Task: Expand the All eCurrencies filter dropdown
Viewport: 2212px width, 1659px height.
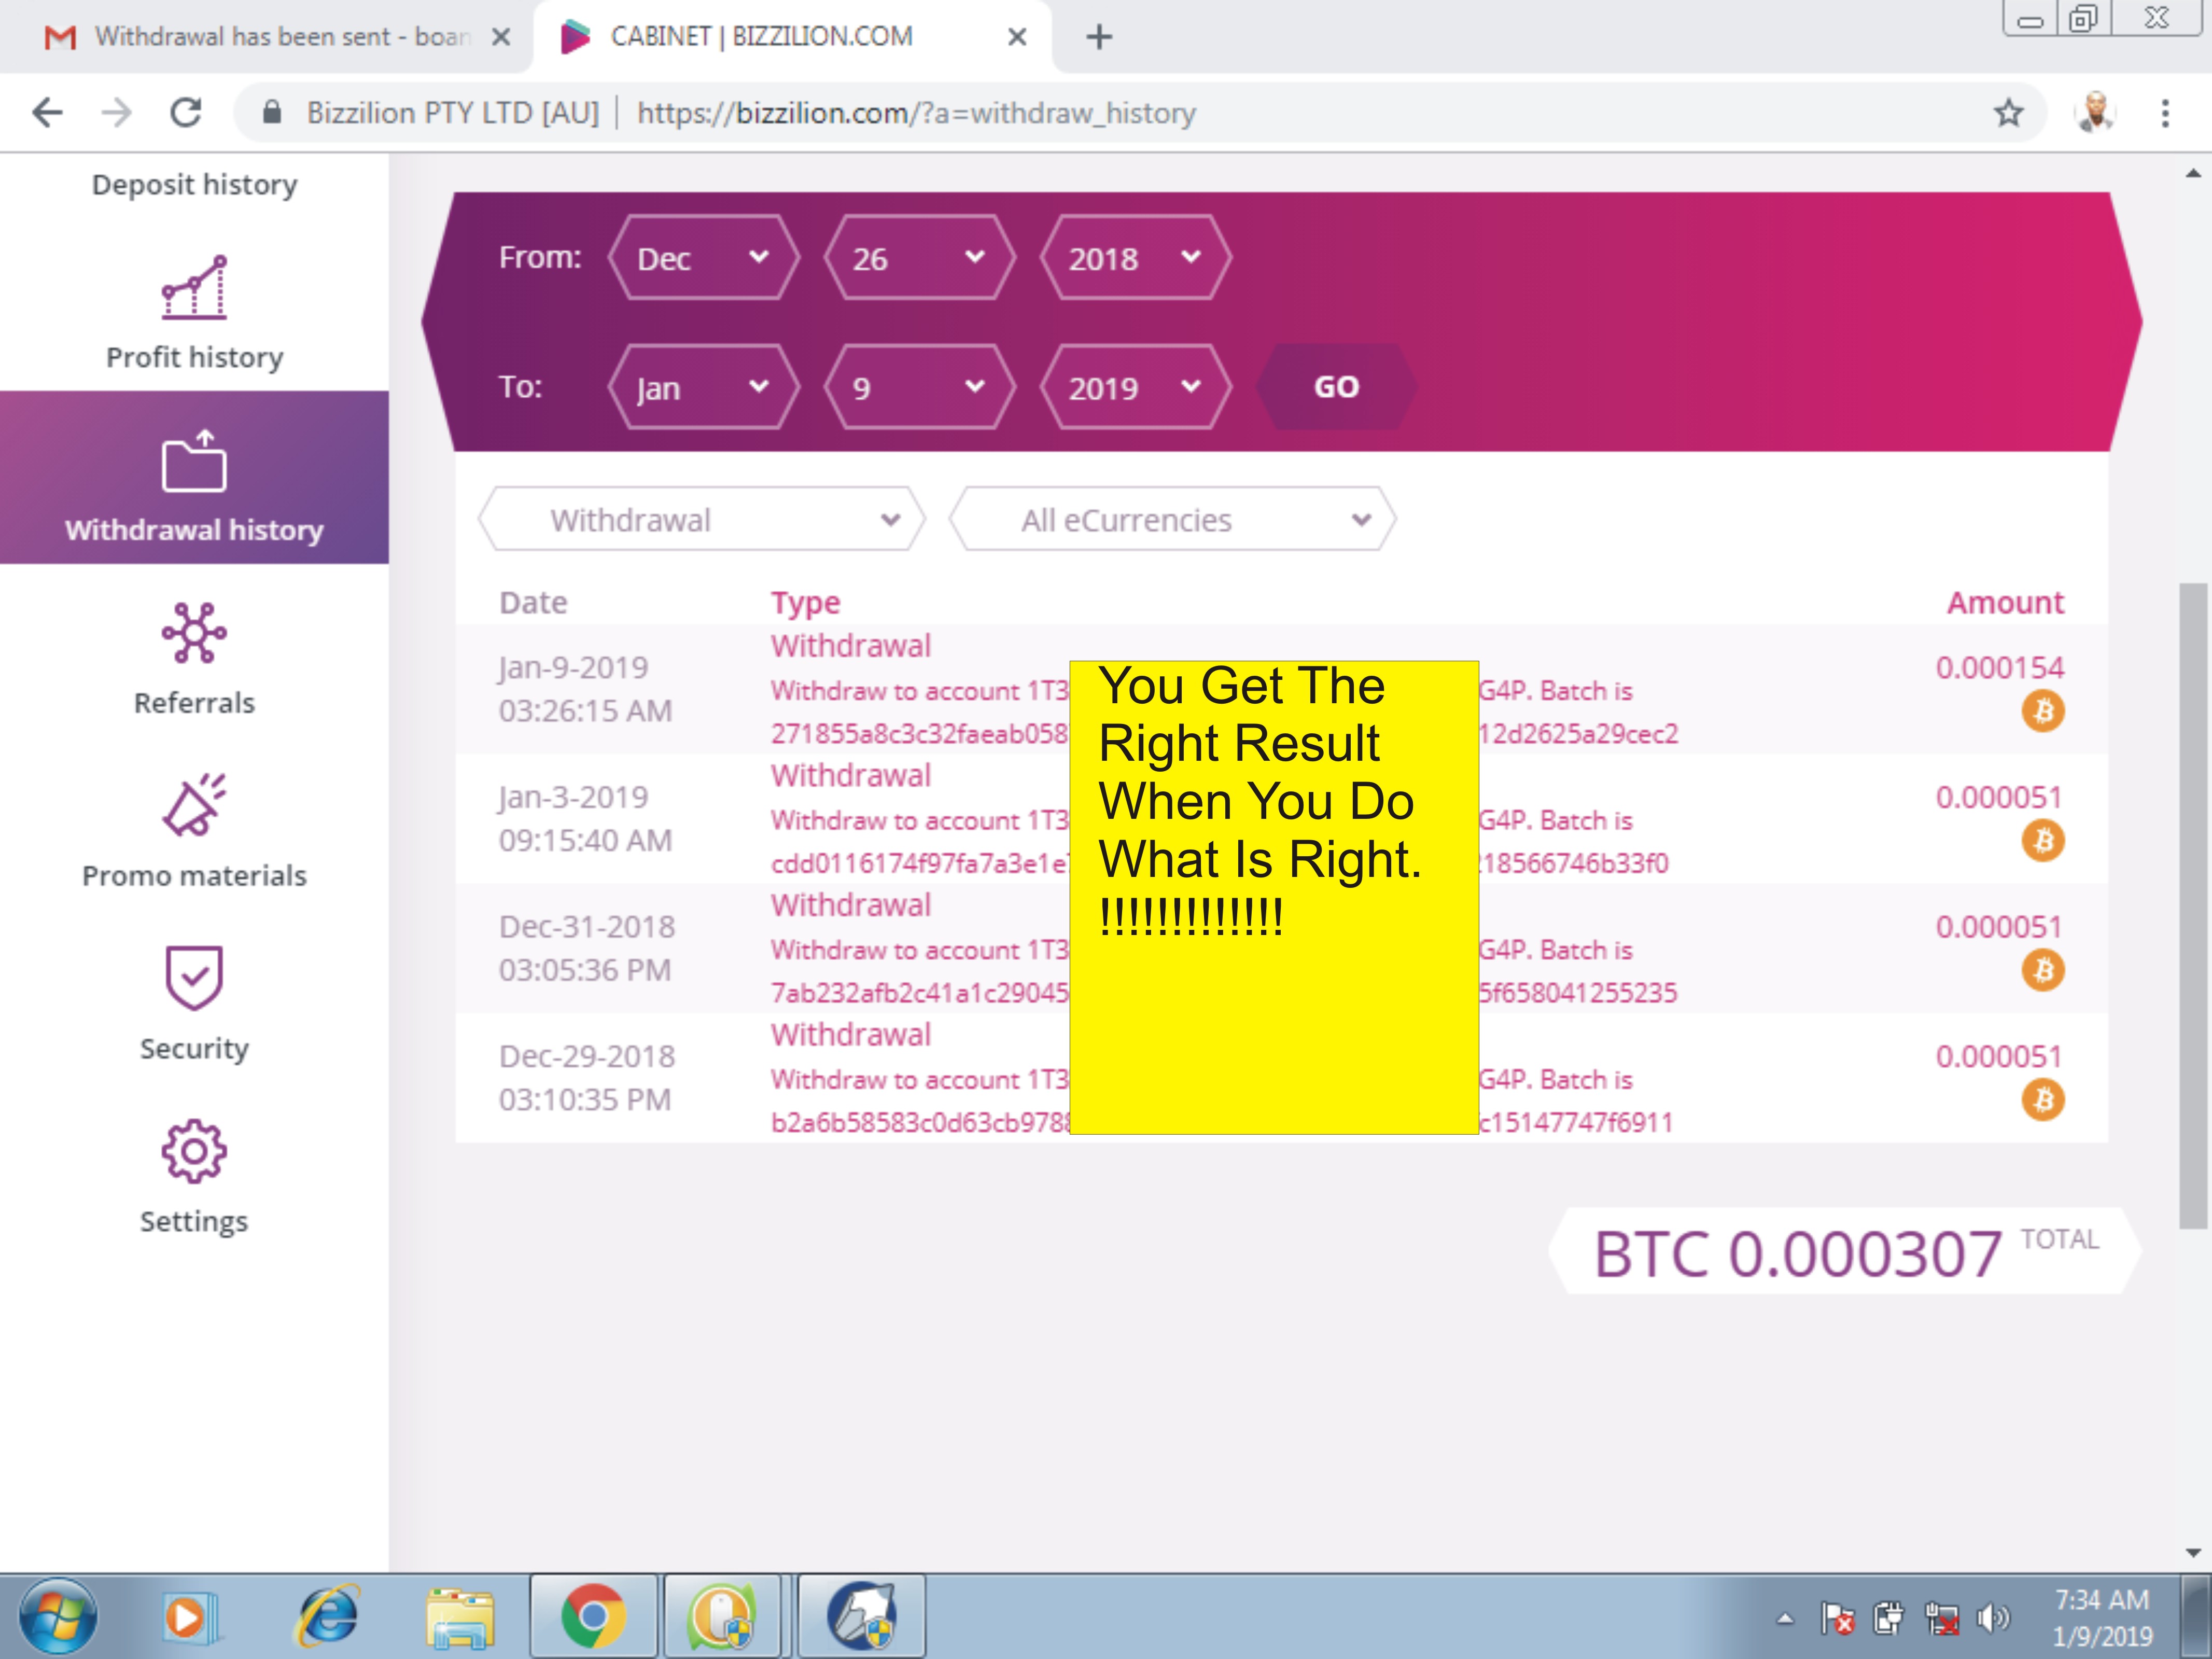Action: pyautogui.click(x=1172, y=520)
